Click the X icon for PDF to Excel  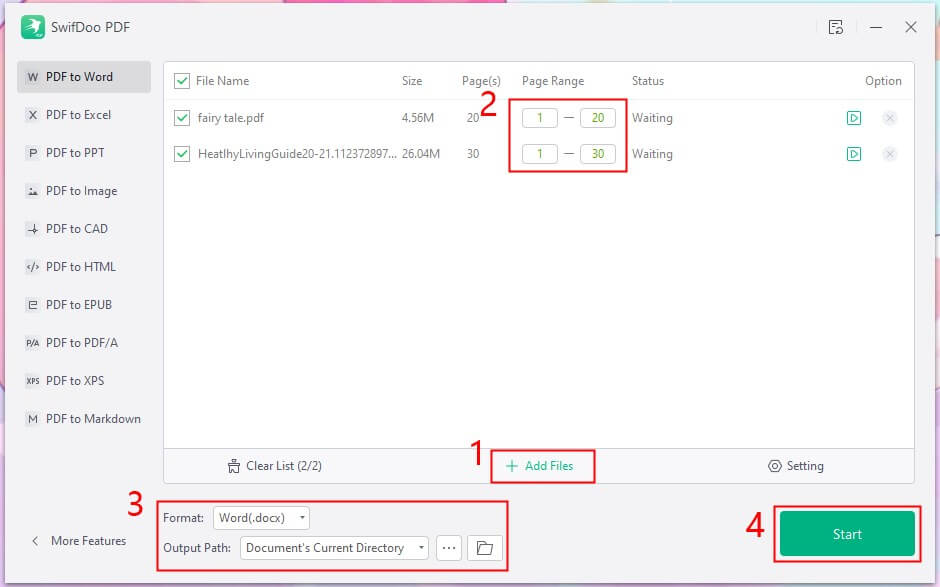click(33, 115)
